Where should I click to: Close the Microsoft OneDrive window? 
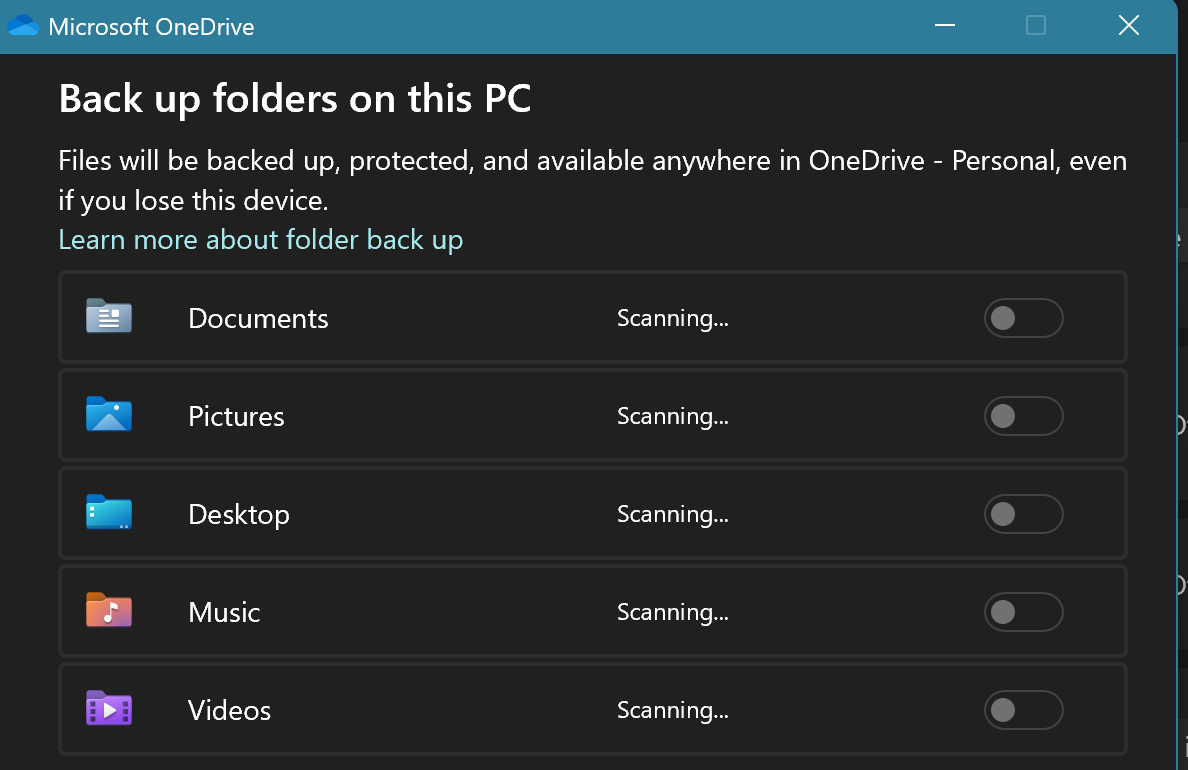[1129, 26]
